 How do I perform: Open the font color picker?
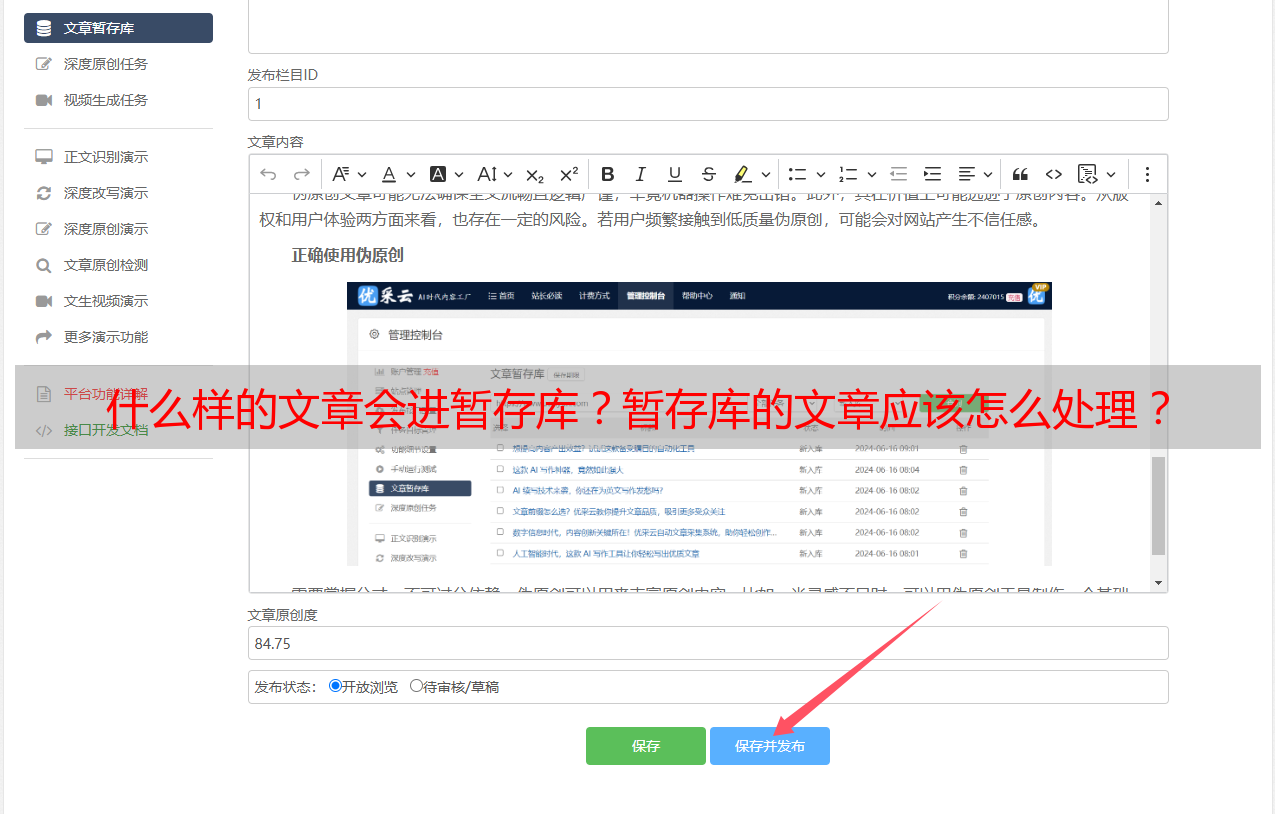tap(398, 174)
